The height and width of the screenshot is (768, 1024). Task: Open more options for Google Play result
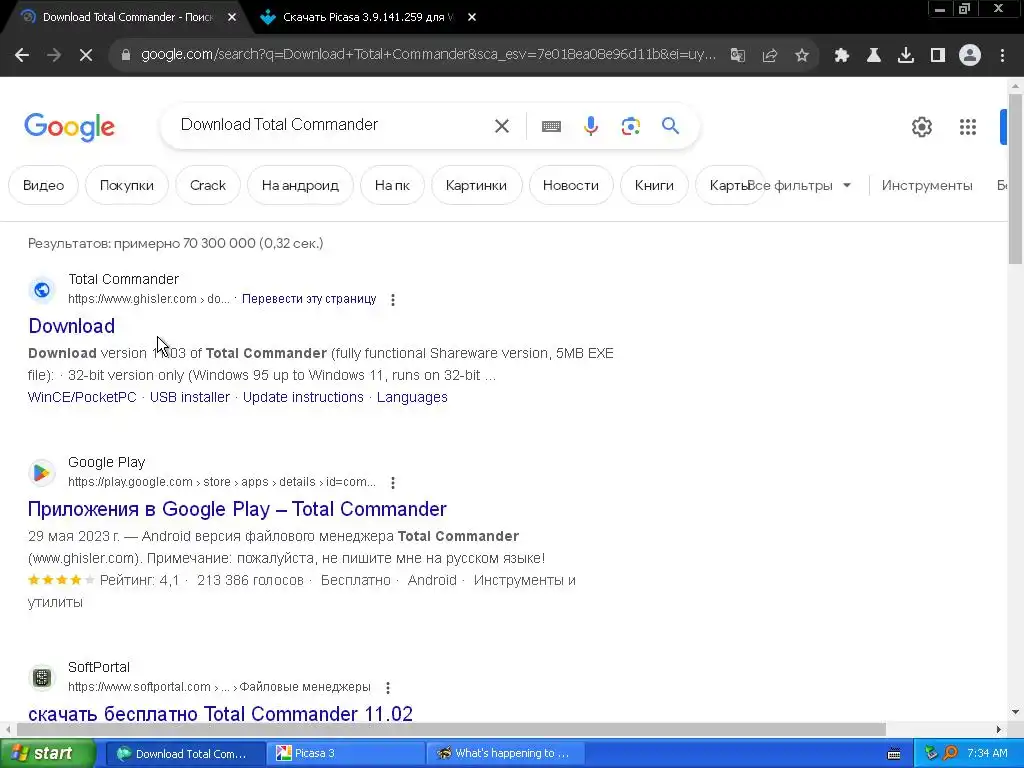392,483
